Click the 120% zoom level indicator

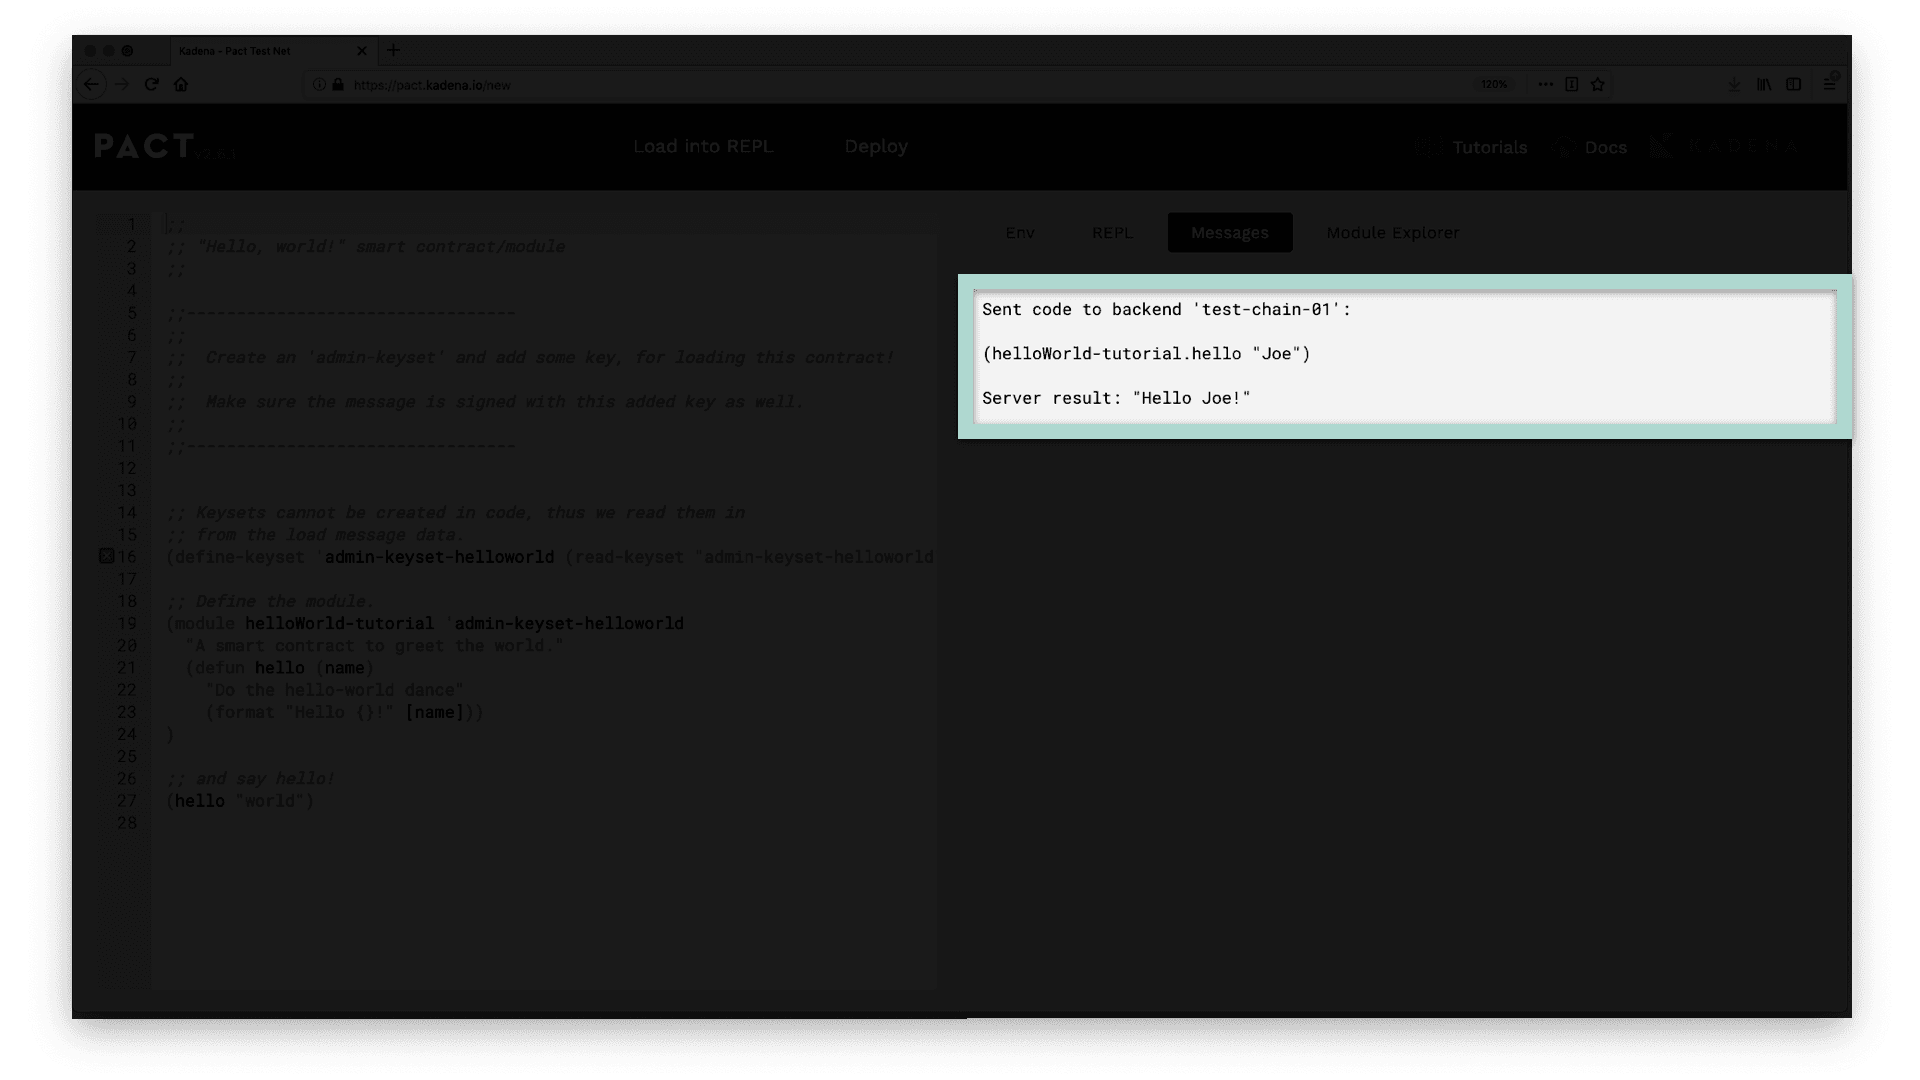tap(1494, 84)
